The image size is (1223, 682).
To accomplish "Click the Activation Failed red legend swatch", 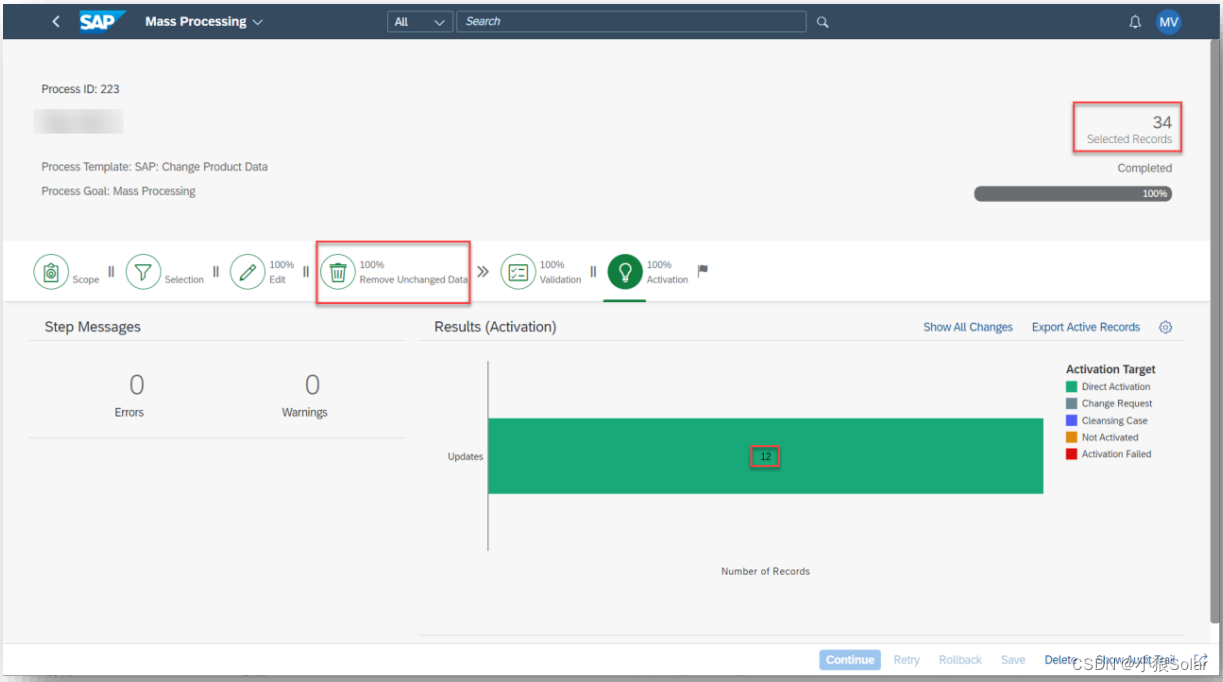I will [1071, 454].
